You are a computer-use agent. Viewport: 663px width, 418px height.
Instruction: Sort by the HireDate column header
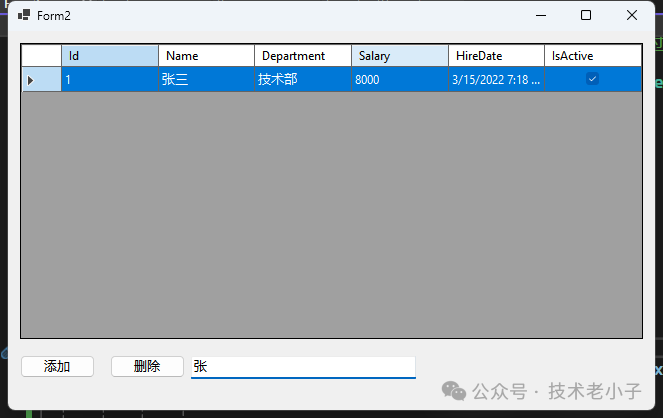(x=496, y=56)
